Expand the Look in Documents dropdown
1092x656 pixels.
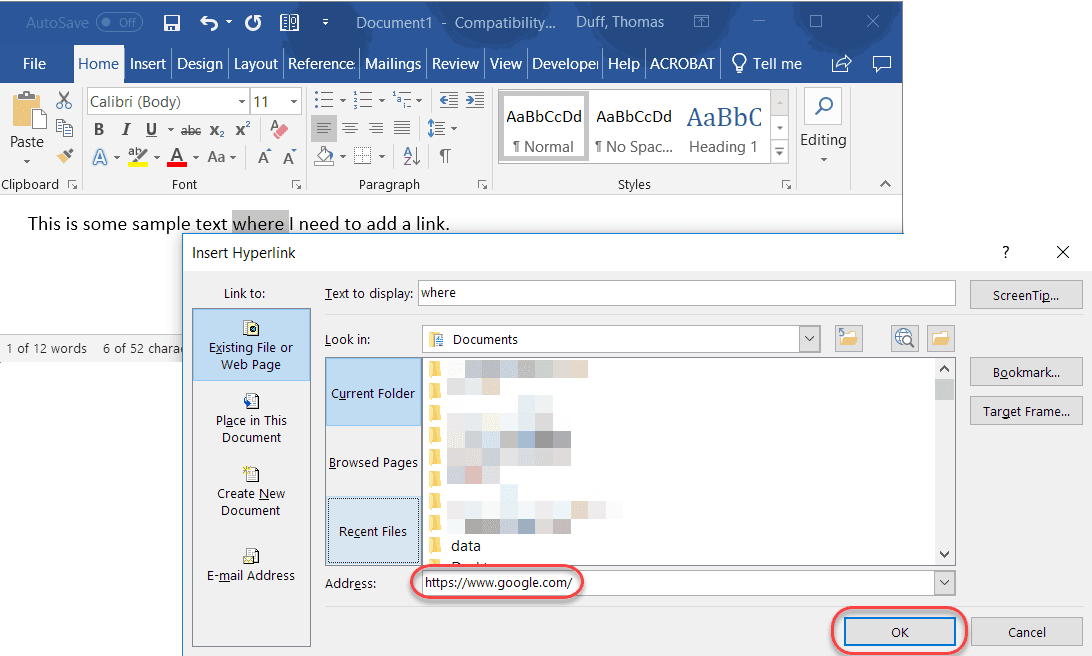[809, 339]
